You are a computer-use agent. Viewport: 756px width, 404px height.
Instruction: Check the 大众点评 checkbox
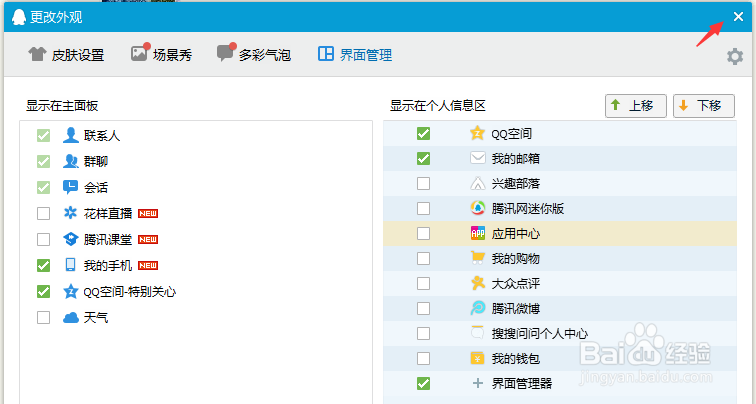pyautogui.click(x=423, y=283)
